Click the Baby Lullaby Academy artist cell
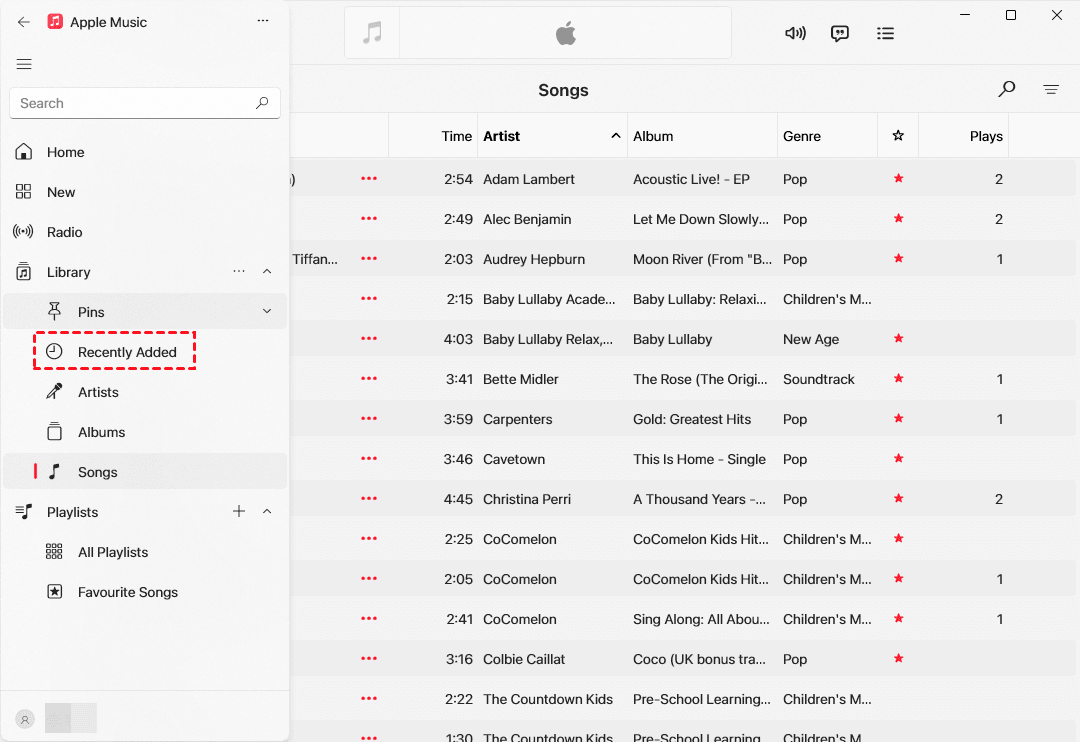This screenshot has width=1080, height=742. tap(549, 299)
